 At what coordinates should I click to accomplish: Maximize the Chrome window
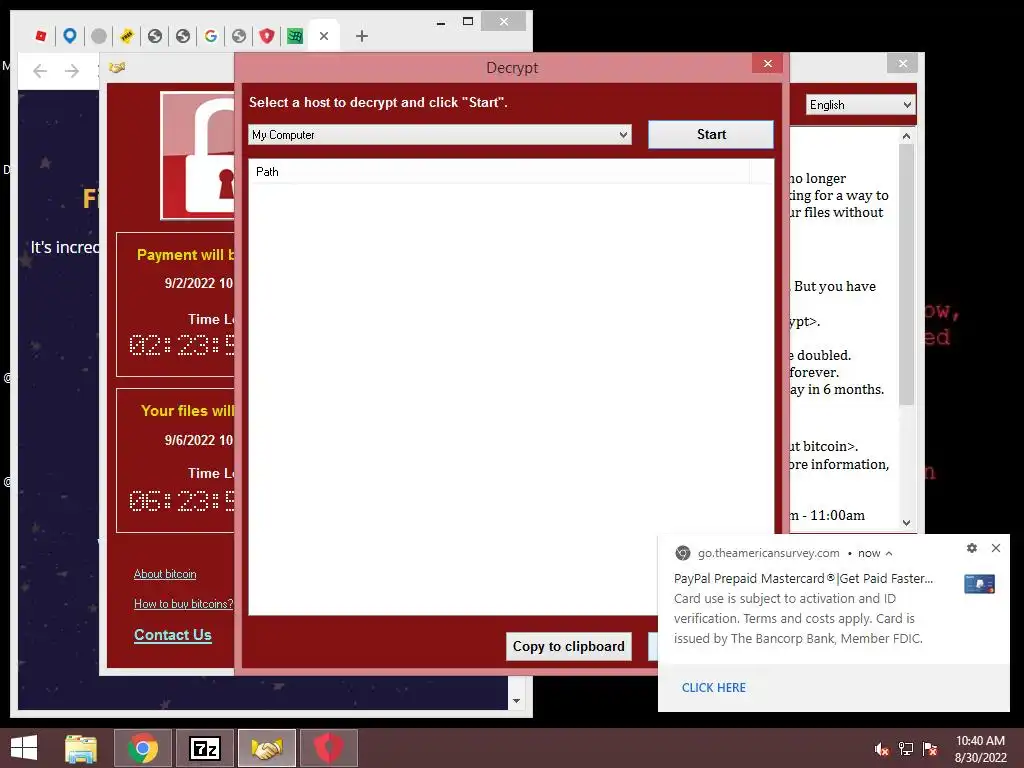coord(468,22)
